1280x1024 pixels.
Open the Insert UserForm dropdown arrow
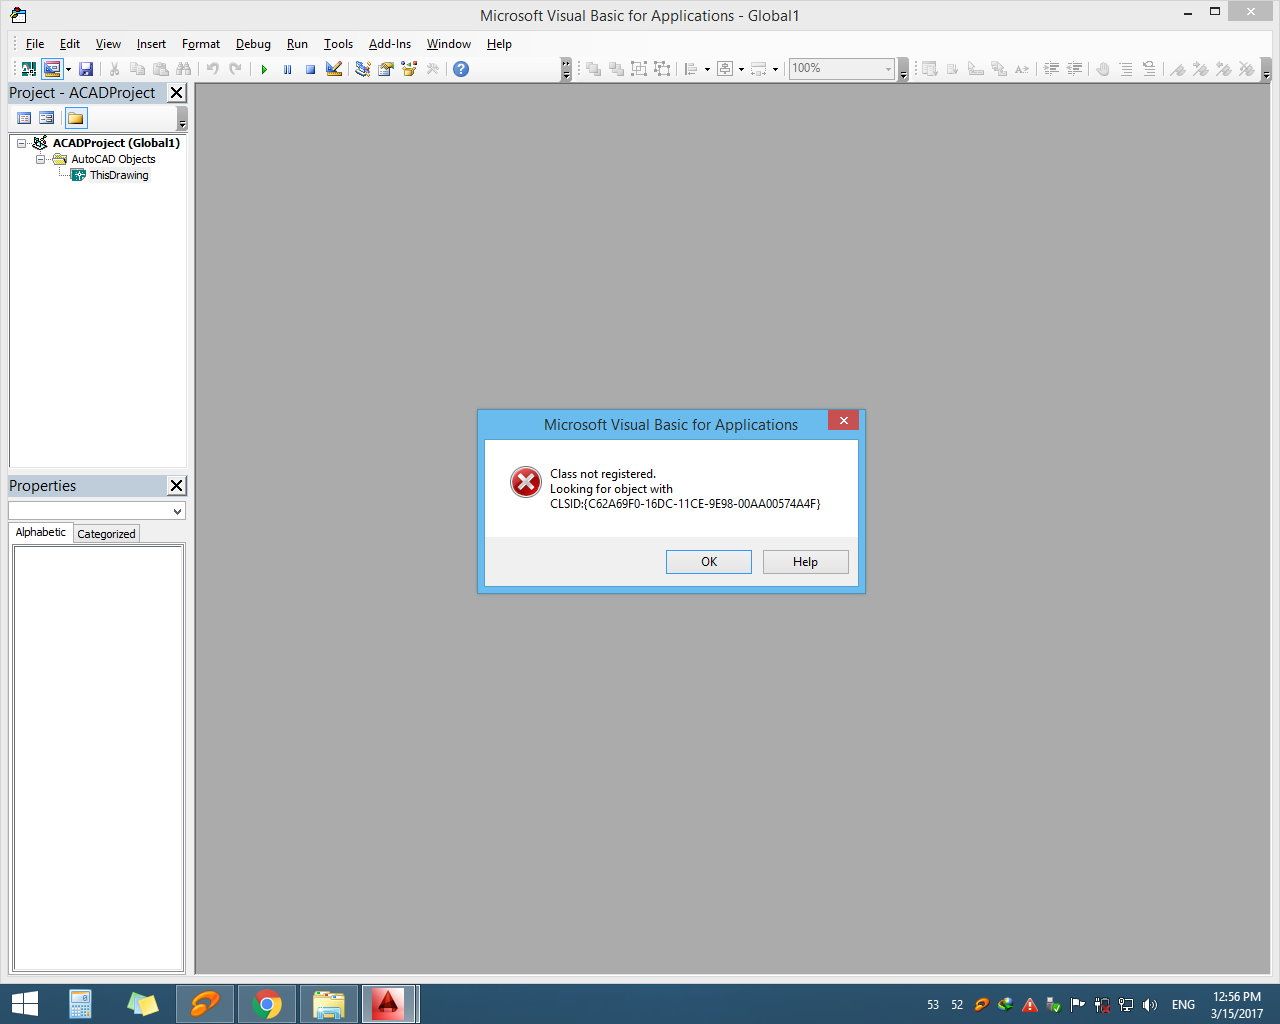pos(68,68)
